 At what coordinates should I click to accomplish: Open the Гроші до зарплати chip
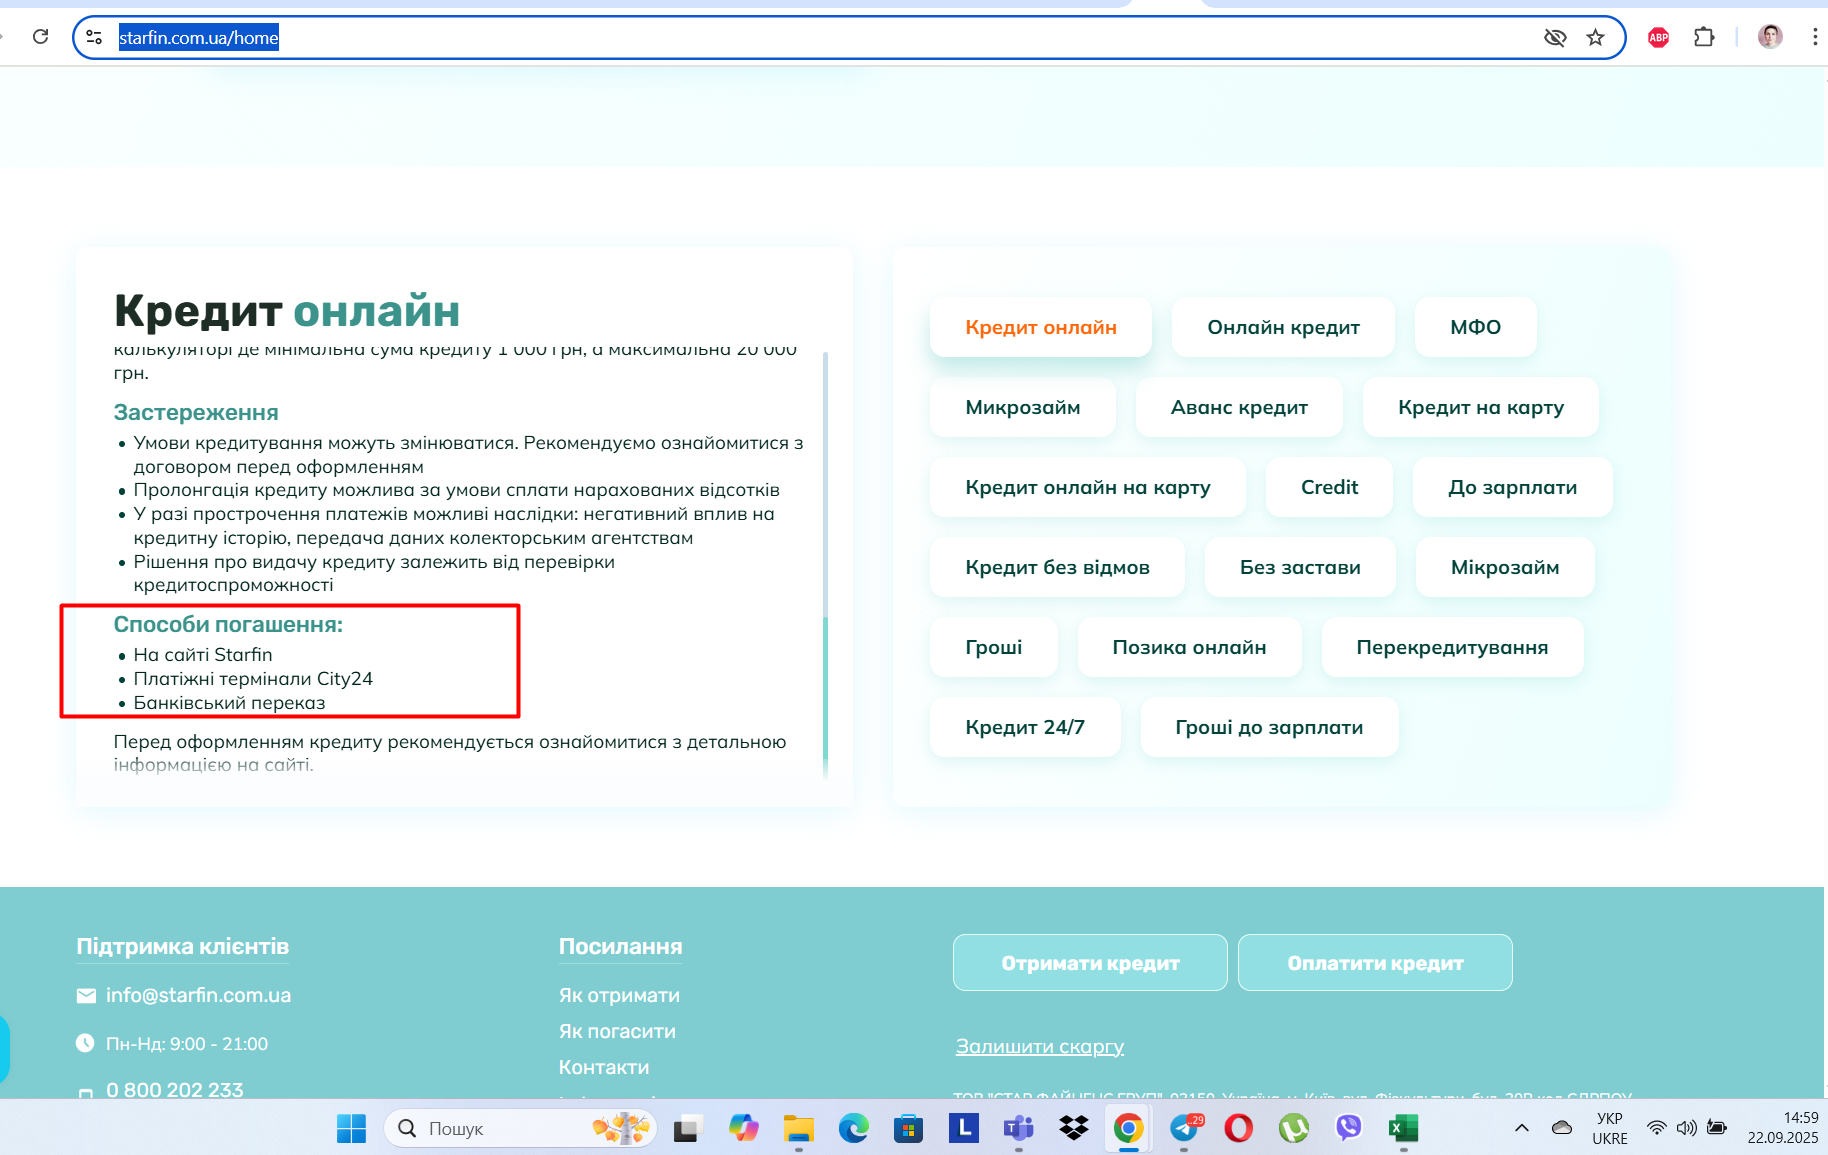(x=1269, y=727)
